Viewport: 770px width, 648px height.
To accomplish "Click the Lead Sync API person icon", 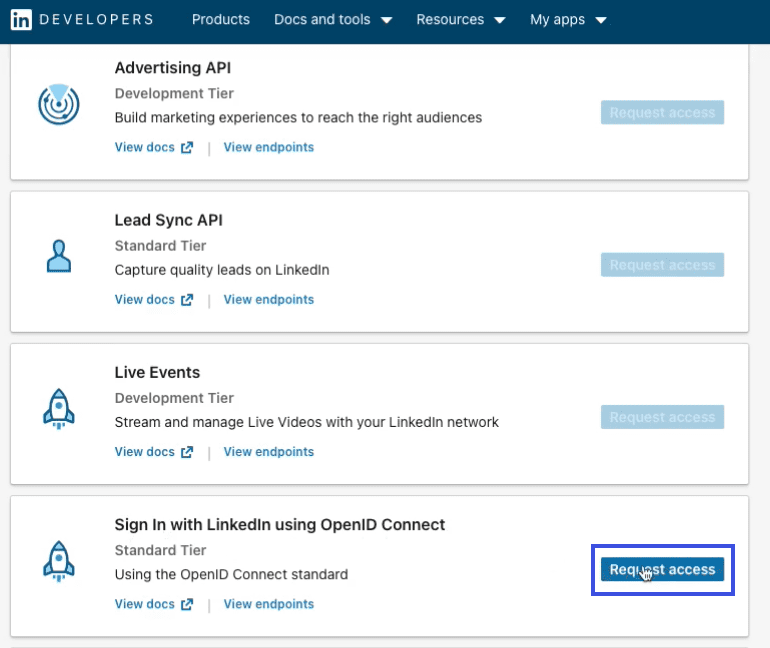I will (x=59, y=256).
